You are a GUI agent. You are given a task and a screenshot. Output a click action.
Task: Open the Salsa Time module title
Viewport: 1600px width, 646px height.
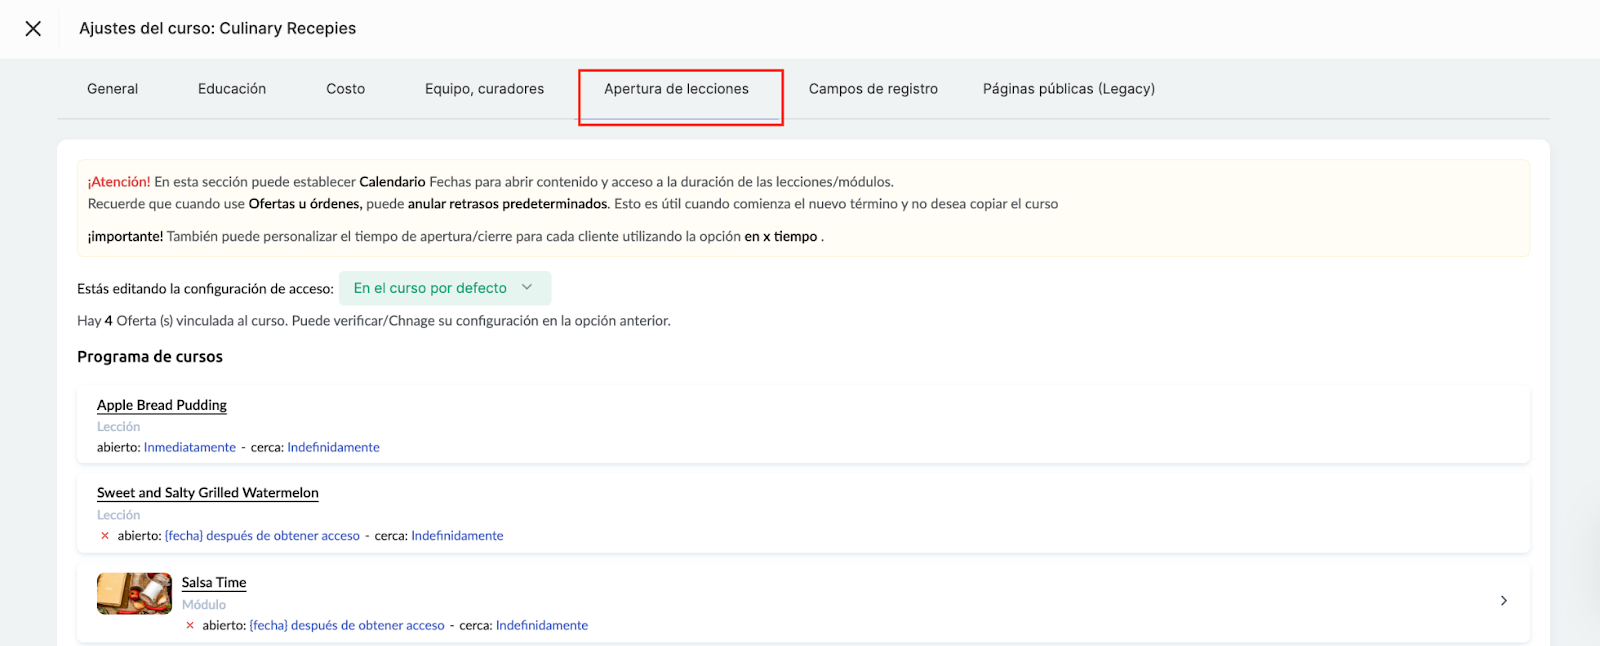pos(214,583)
